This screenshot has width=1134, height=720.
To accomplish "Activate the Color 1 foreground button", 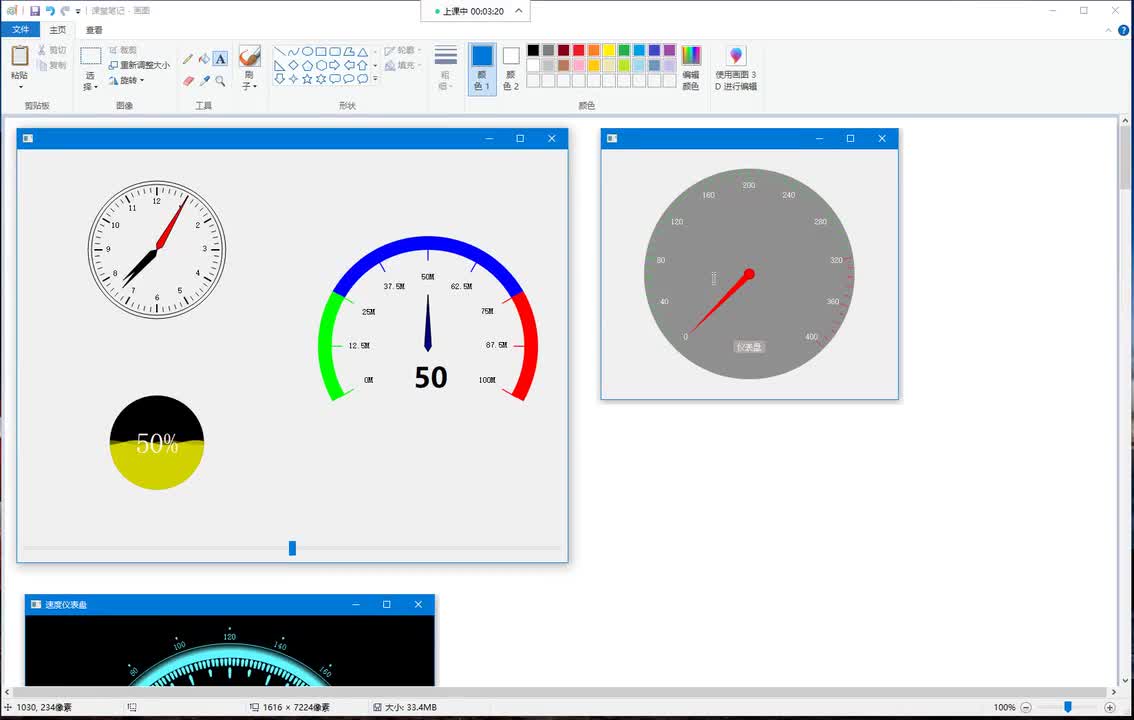I will [482, 69].
